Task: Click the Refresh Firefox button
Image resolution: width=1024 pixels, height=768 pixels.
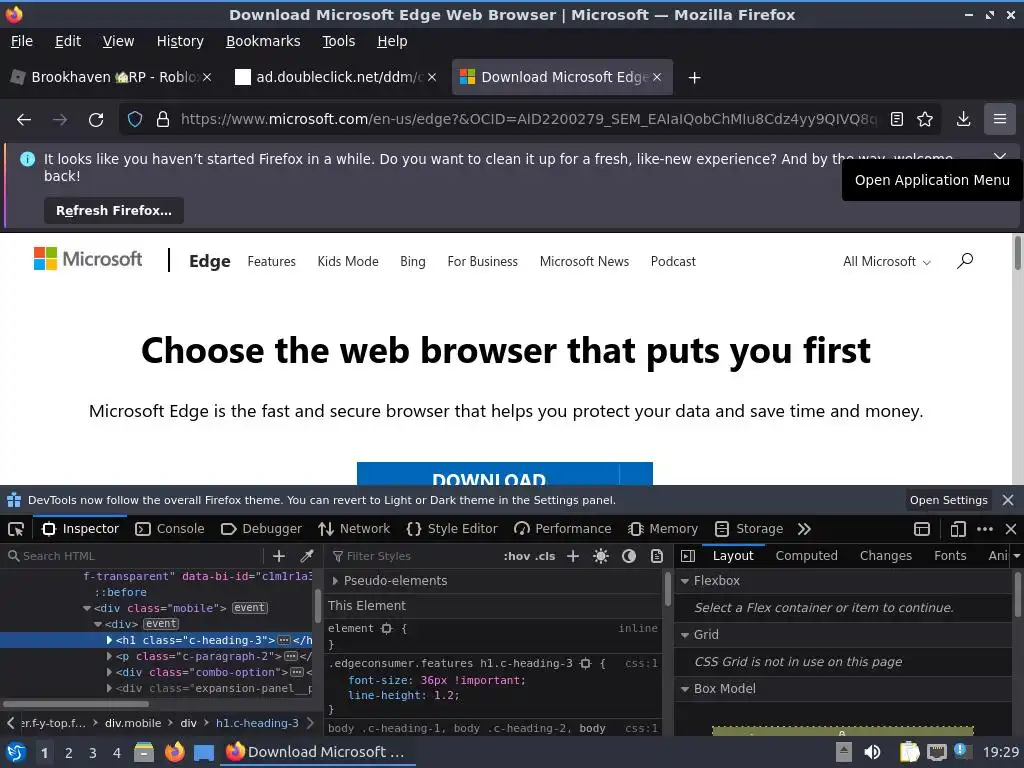Action: pyautogui.click(x=114, y=211)
